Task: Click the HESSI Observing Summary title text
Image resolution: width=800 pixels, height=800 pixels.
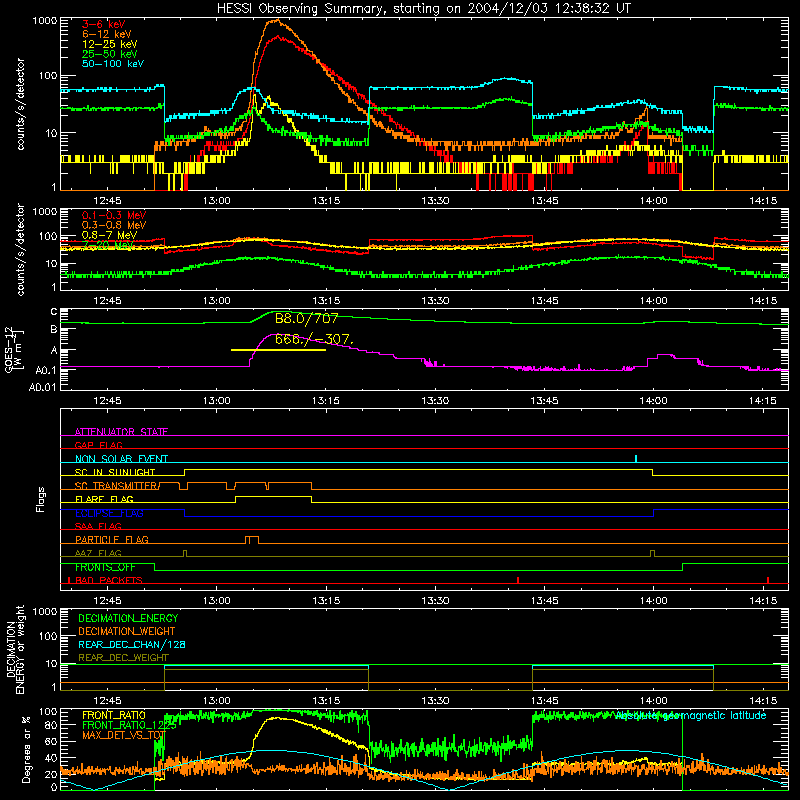Action: point(423,8)
